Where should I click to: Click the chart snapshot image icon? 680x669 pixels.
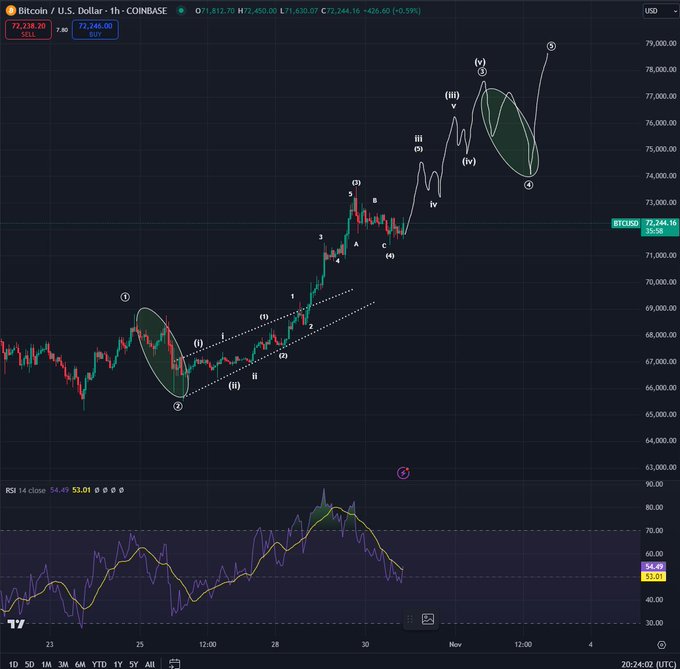pyautogui.click(x=428, y=619)
